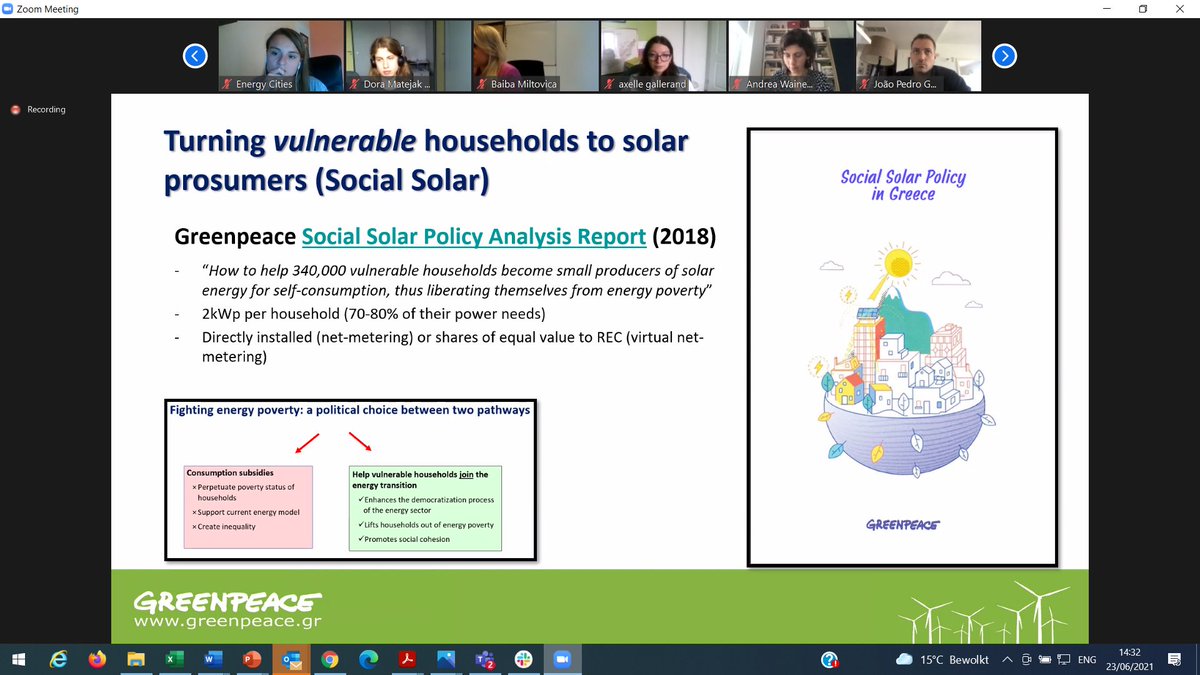
Task: Launch Internet Explorer from taskbar
Action: pyautogui.click(x=58, y=660)
